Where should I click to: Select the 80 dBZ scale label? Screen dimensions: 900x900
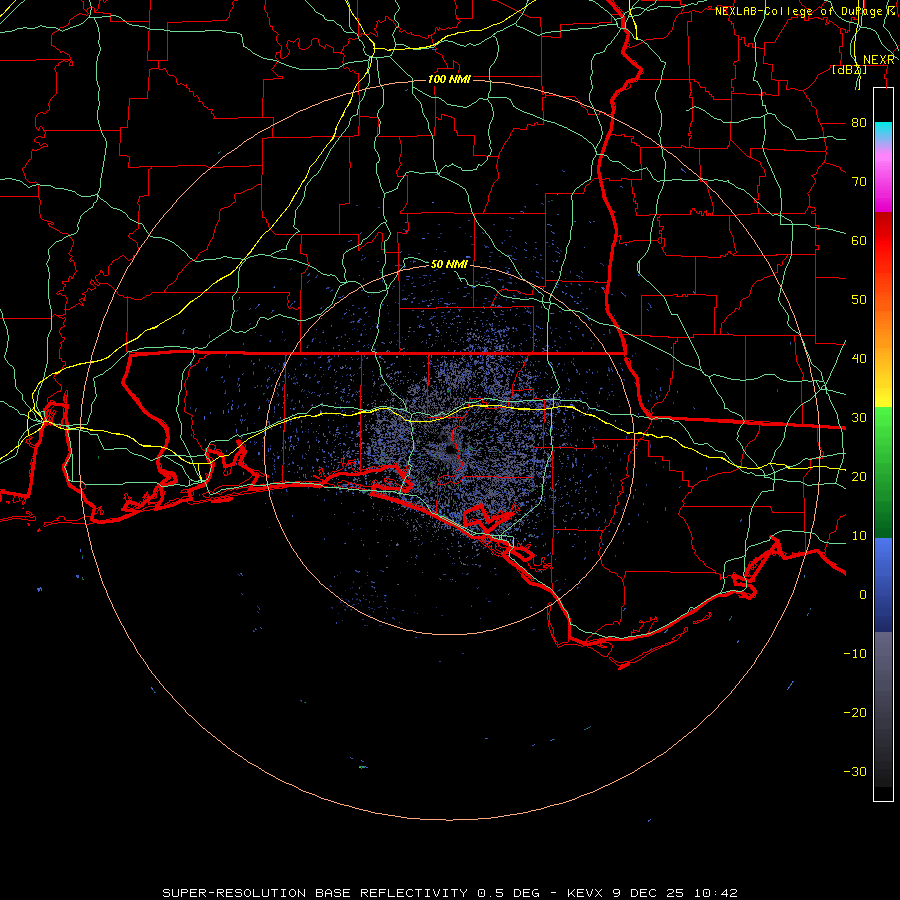pos(859,122)
